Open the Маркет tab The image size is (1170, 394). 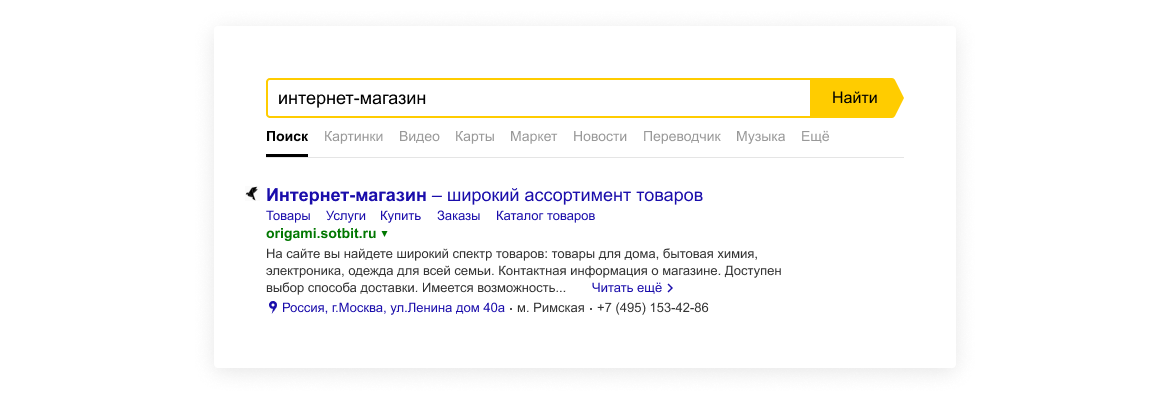pyautogui.click(x=534, y=137)
